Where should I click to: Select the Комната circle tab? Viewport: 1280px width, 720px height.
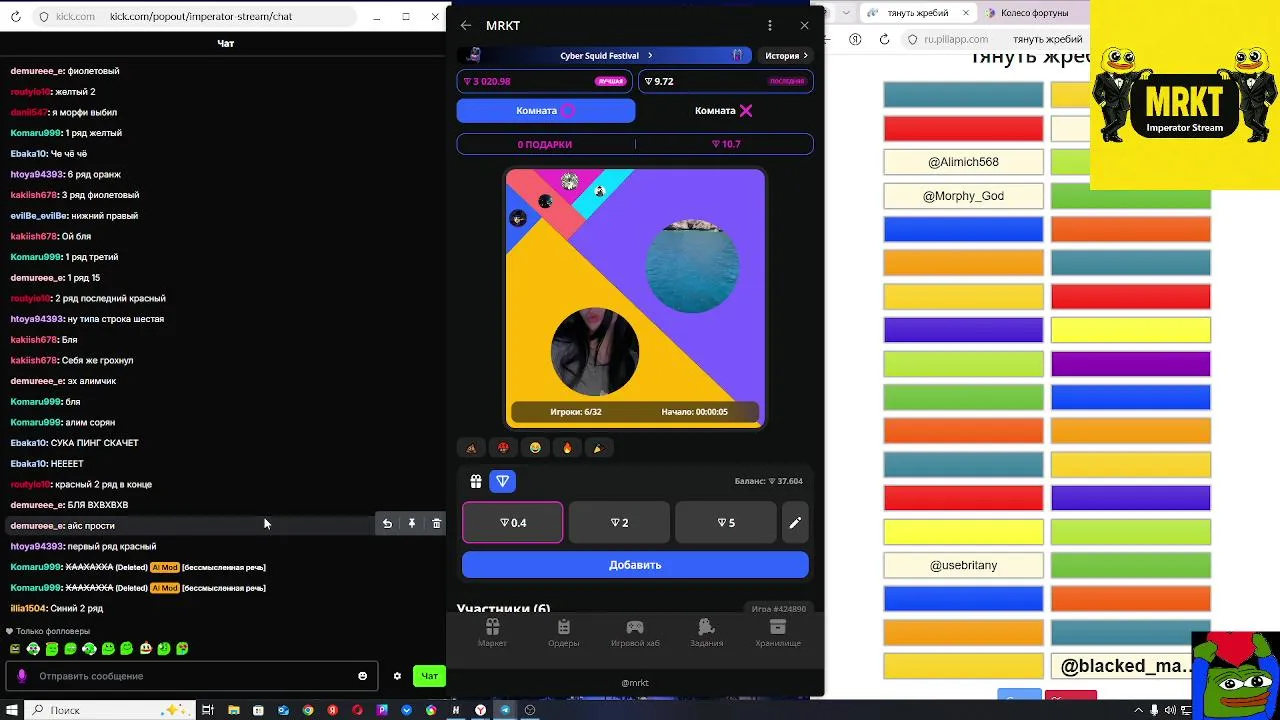point(546,110)
